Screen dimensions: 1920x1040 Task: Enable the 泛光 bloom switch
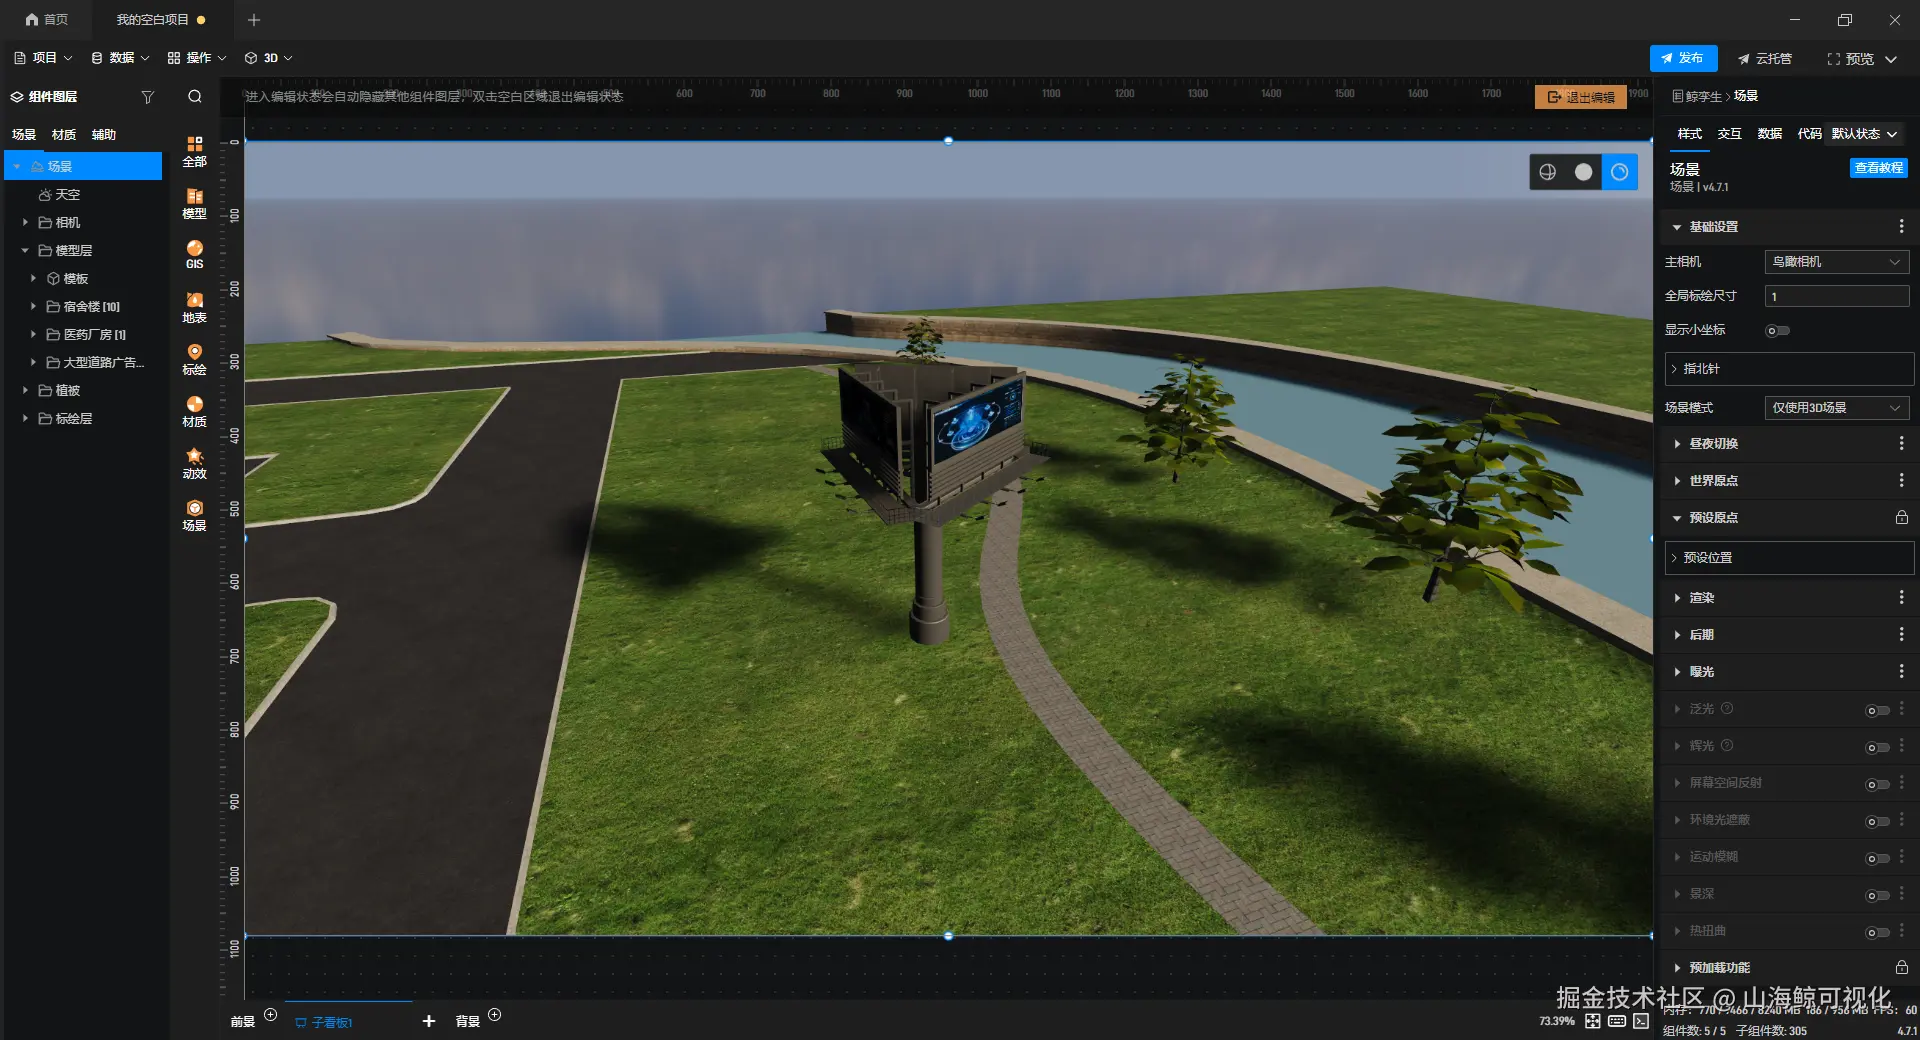click(x=1878, y=711)
